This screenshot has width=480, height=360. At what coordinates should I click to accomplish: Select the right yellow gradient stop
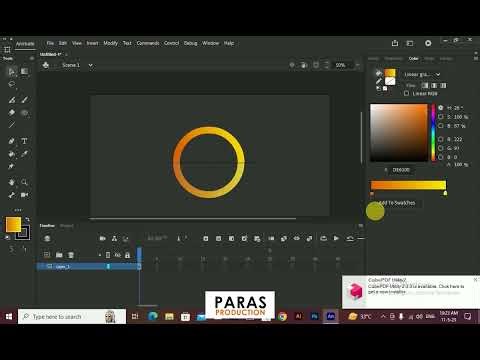tap(445, 193)
